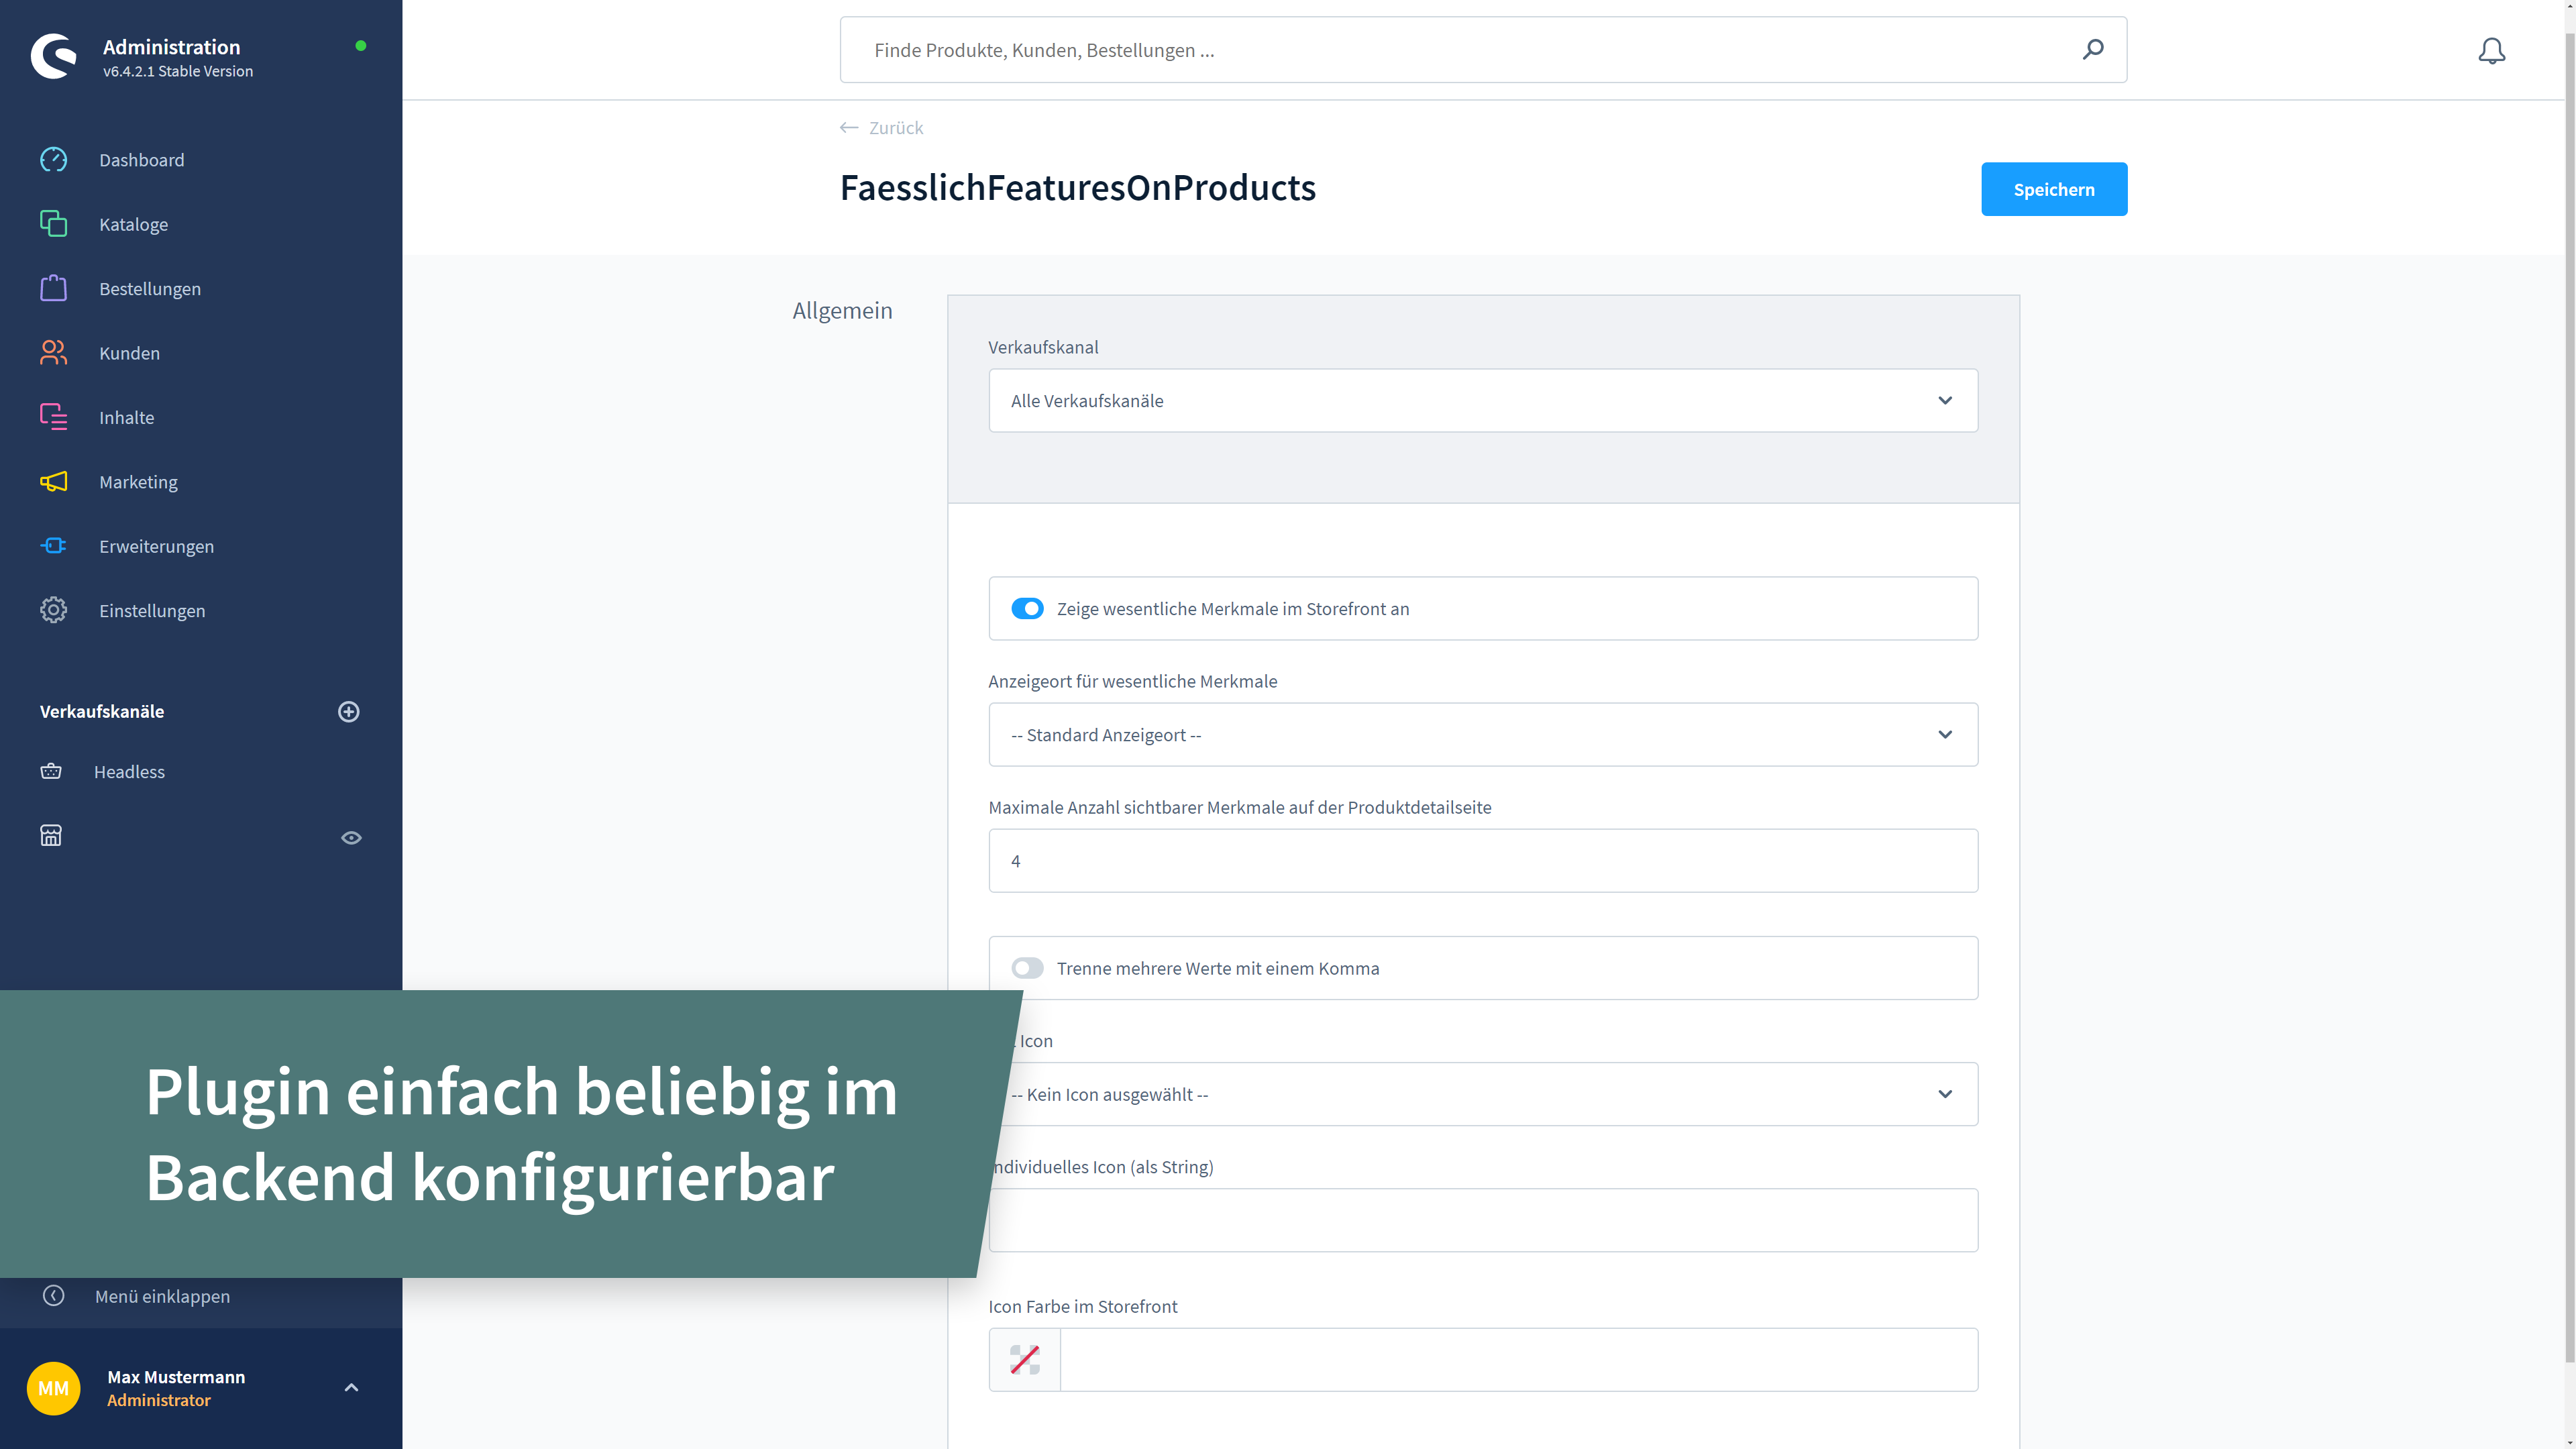Click the Kunden navigation icon
The width and height of the screenshot is (2576, 1449).
coord(53,352)
